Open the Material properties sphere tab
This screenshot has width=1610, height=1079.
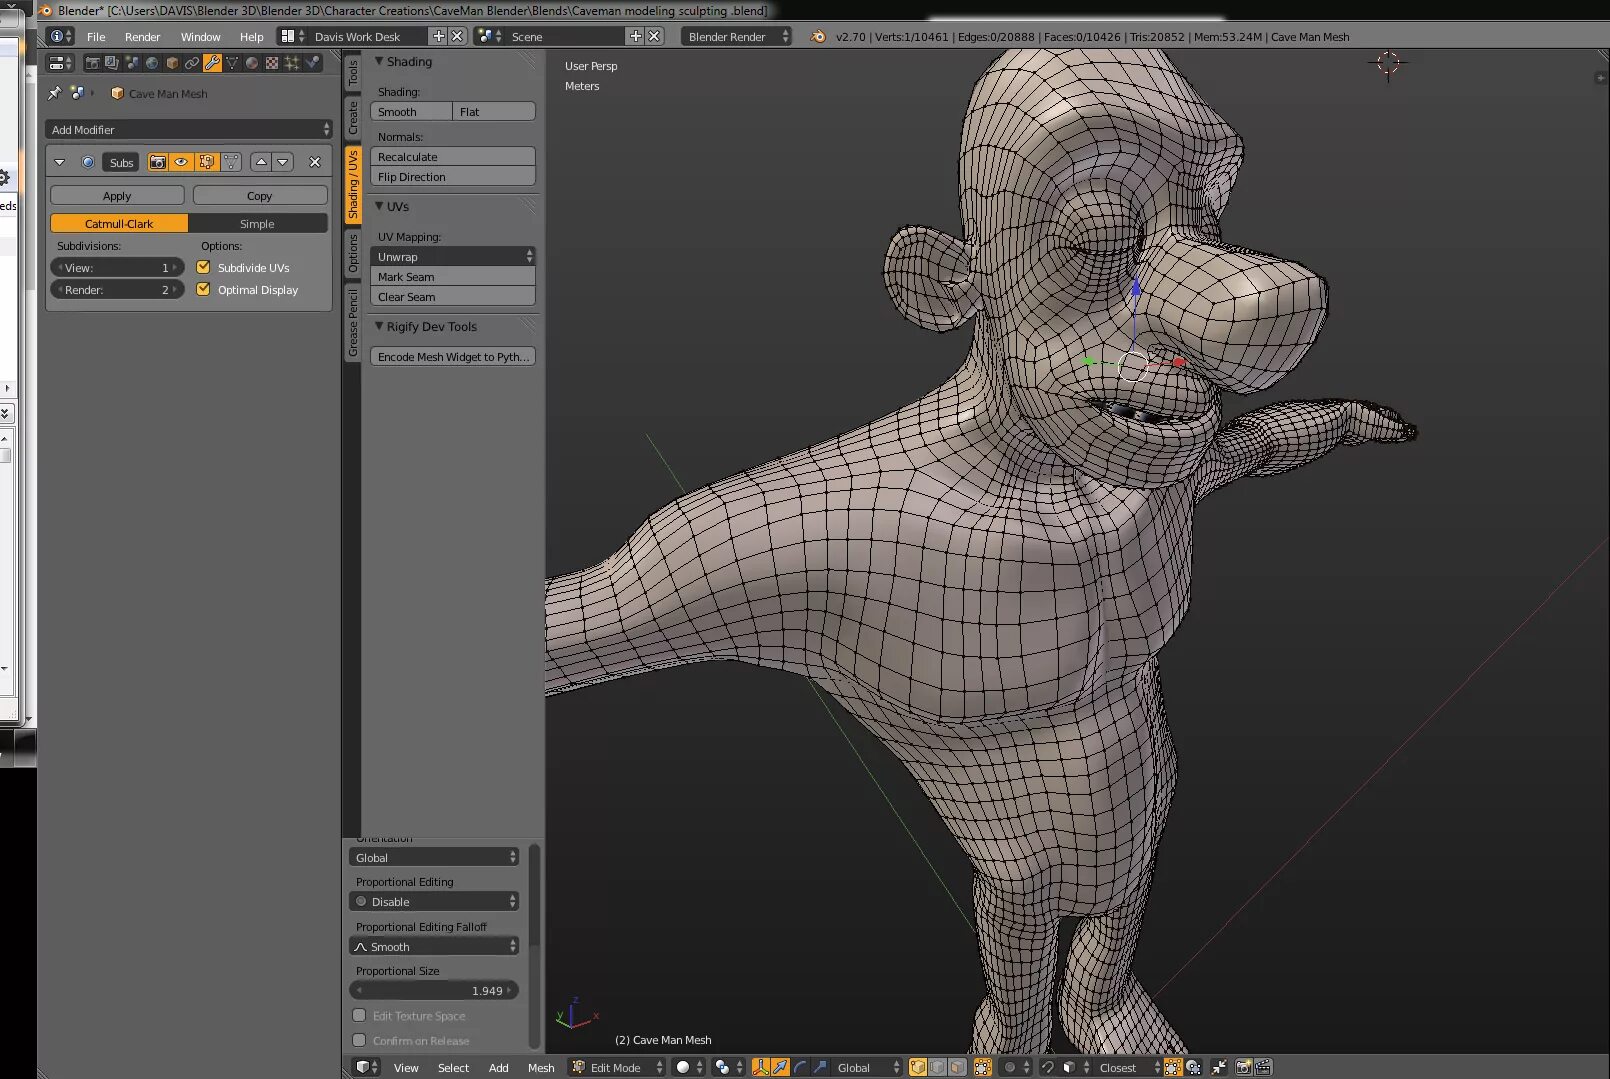251,63
